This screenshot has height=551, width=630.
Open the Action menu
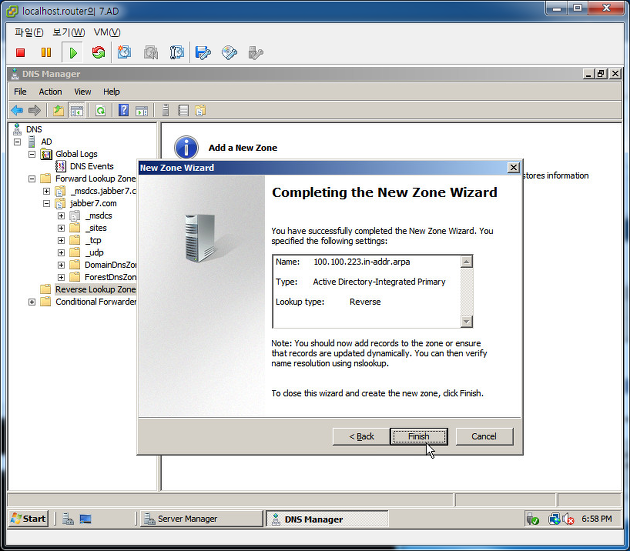click(x=50, y=92)
